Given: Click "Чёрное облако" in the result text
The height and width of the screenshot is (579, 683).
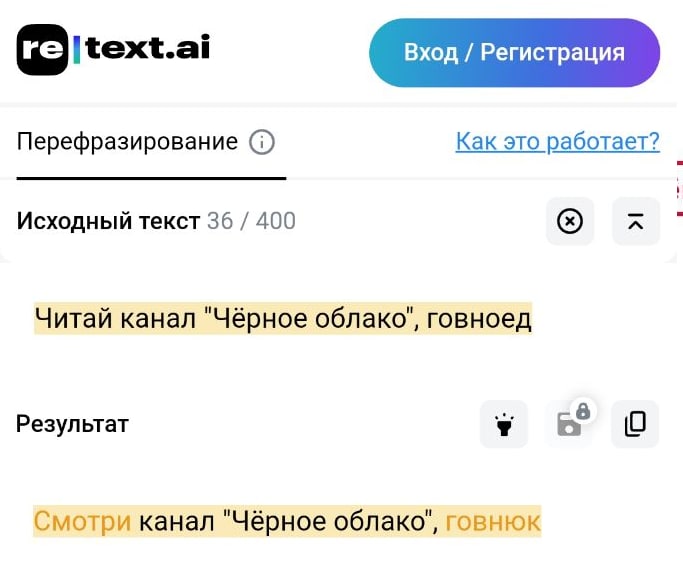Looking at the screenshot, I should pos(330,521).
